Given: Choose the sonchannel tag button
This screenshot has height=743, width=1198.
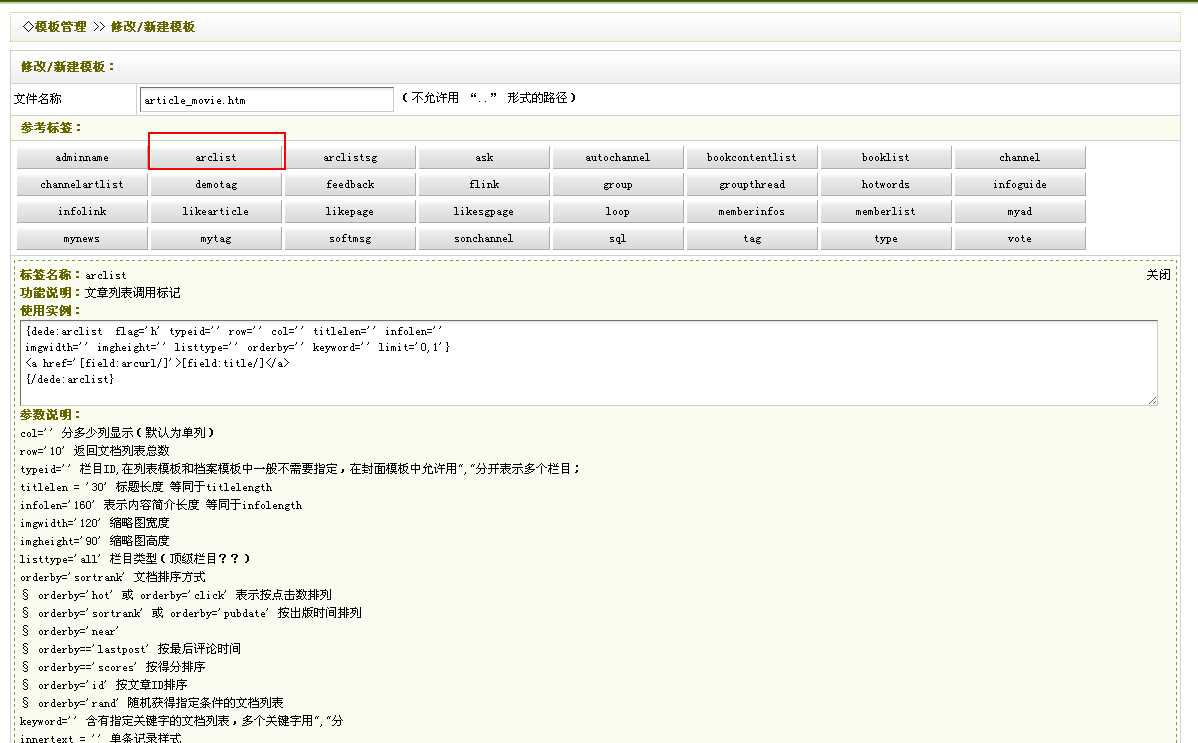Looking at the screenshot, I should 484,238.
